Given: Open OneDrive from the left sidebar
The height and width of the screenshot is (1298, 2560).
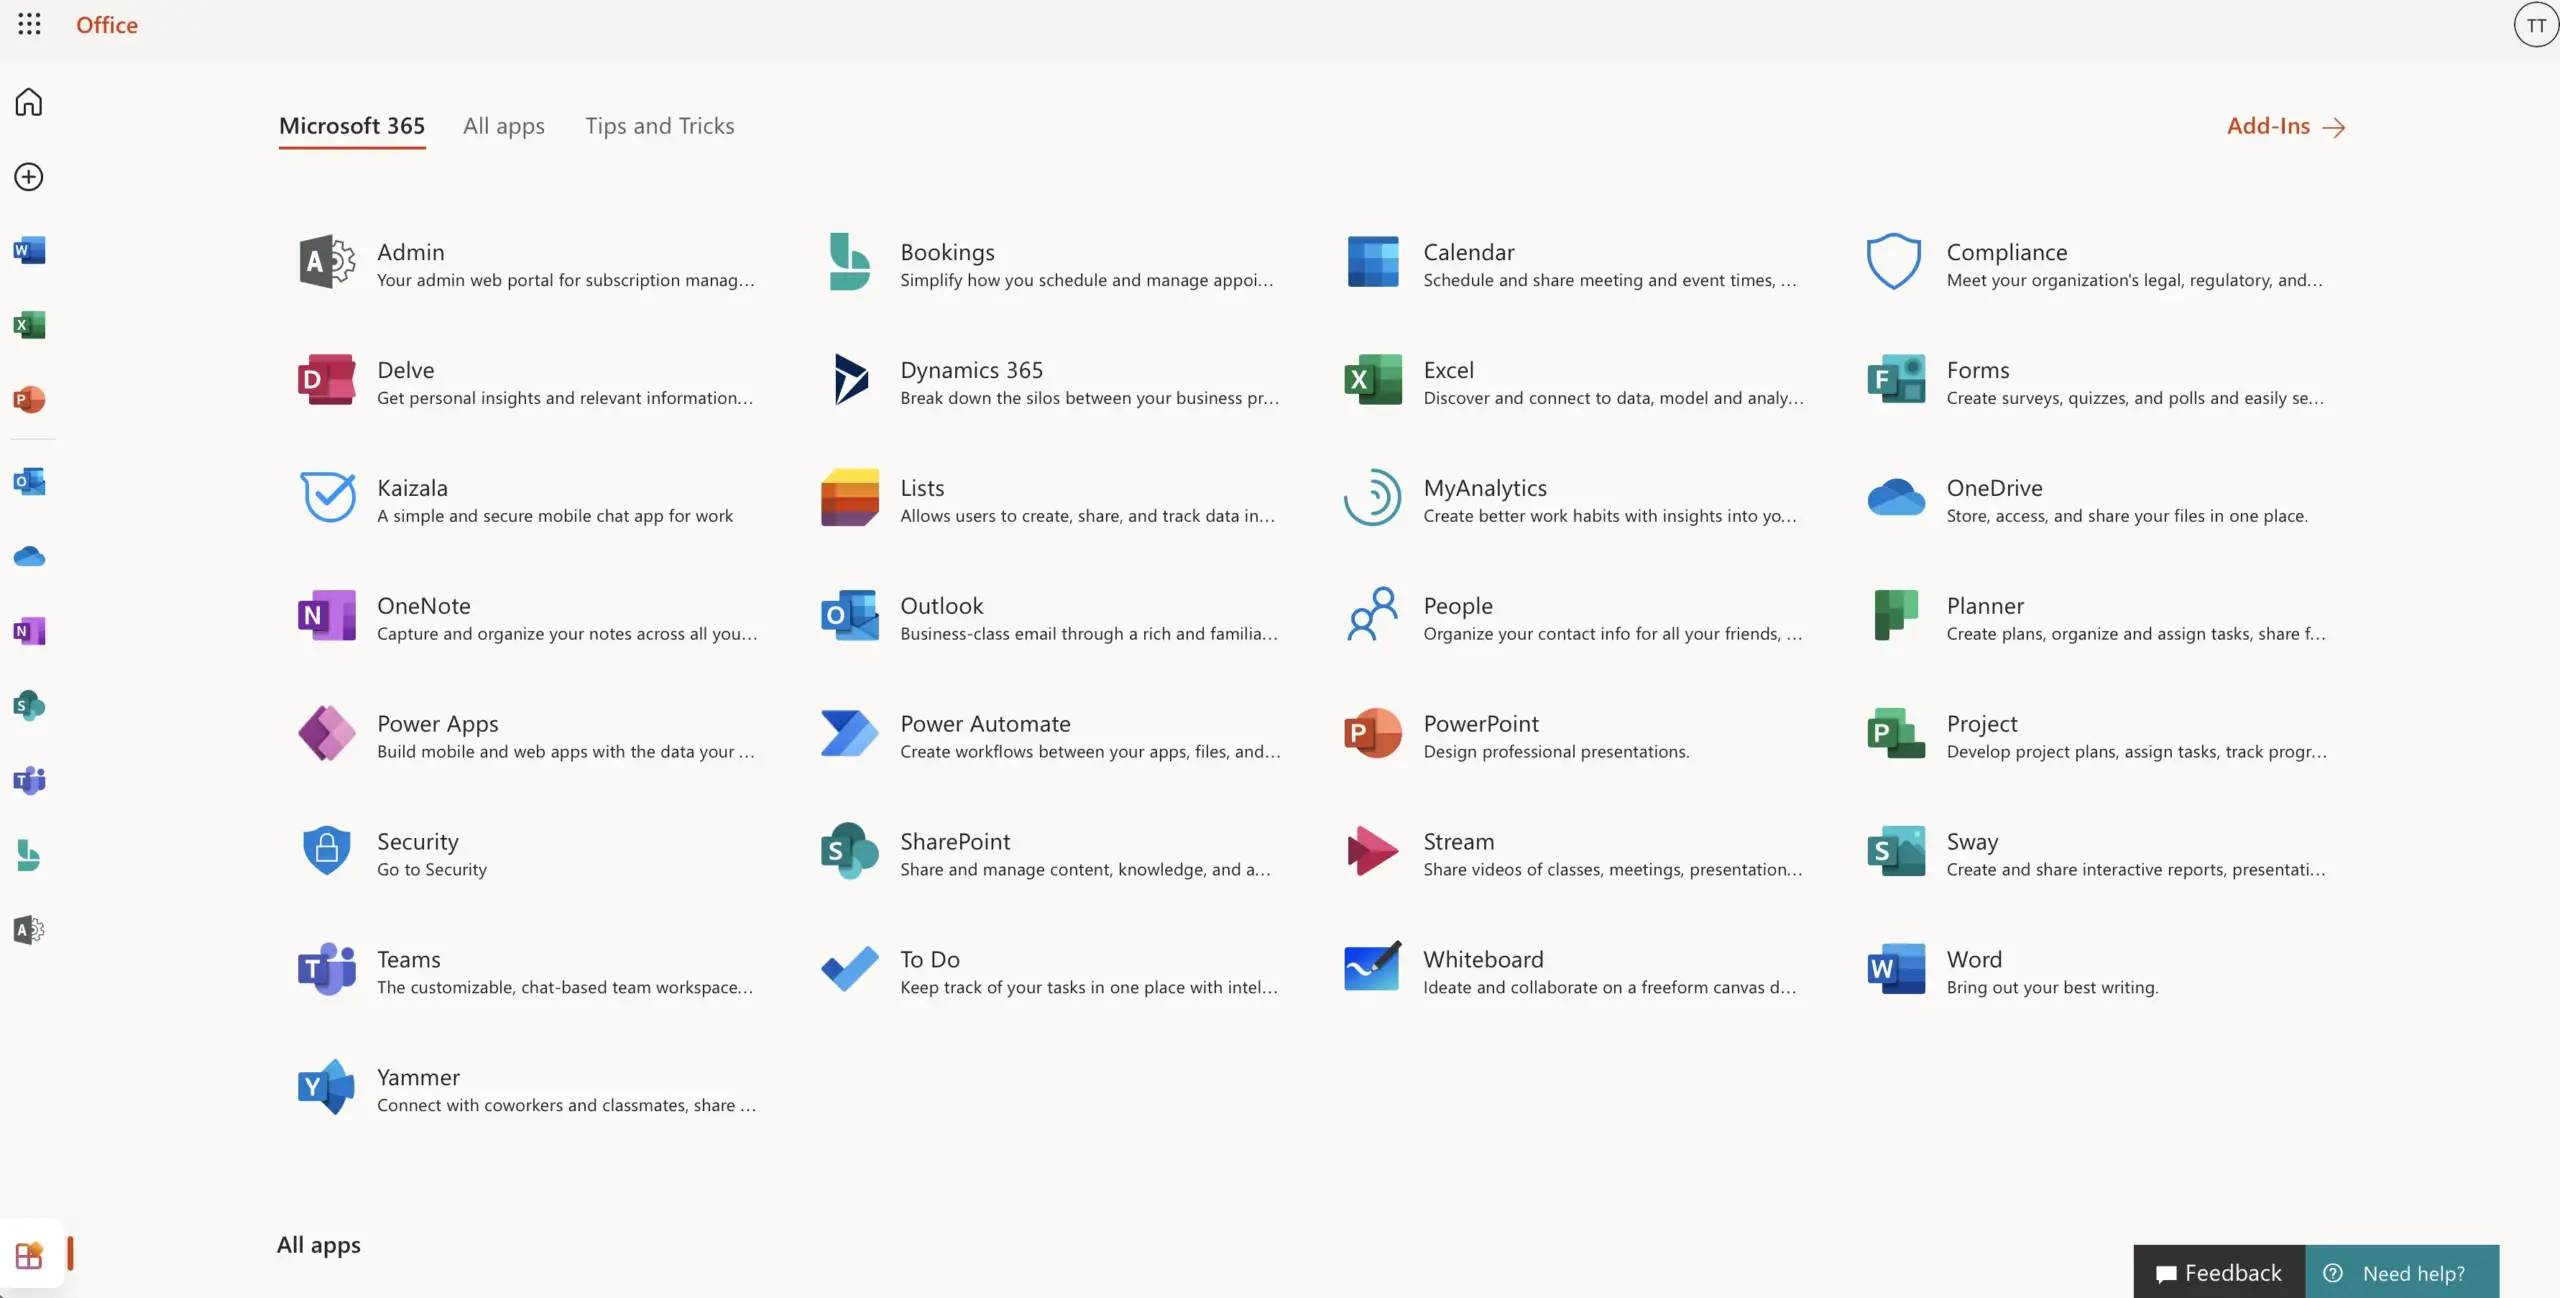Looking at the screenshot, I should [29, 556].
